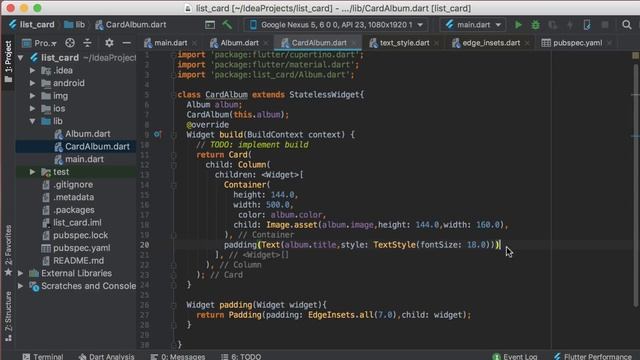Click CardAlbum.dart breadcrumb in navigation bar
The width and height of the screenshot is (640, 360).
pos(131,25)
